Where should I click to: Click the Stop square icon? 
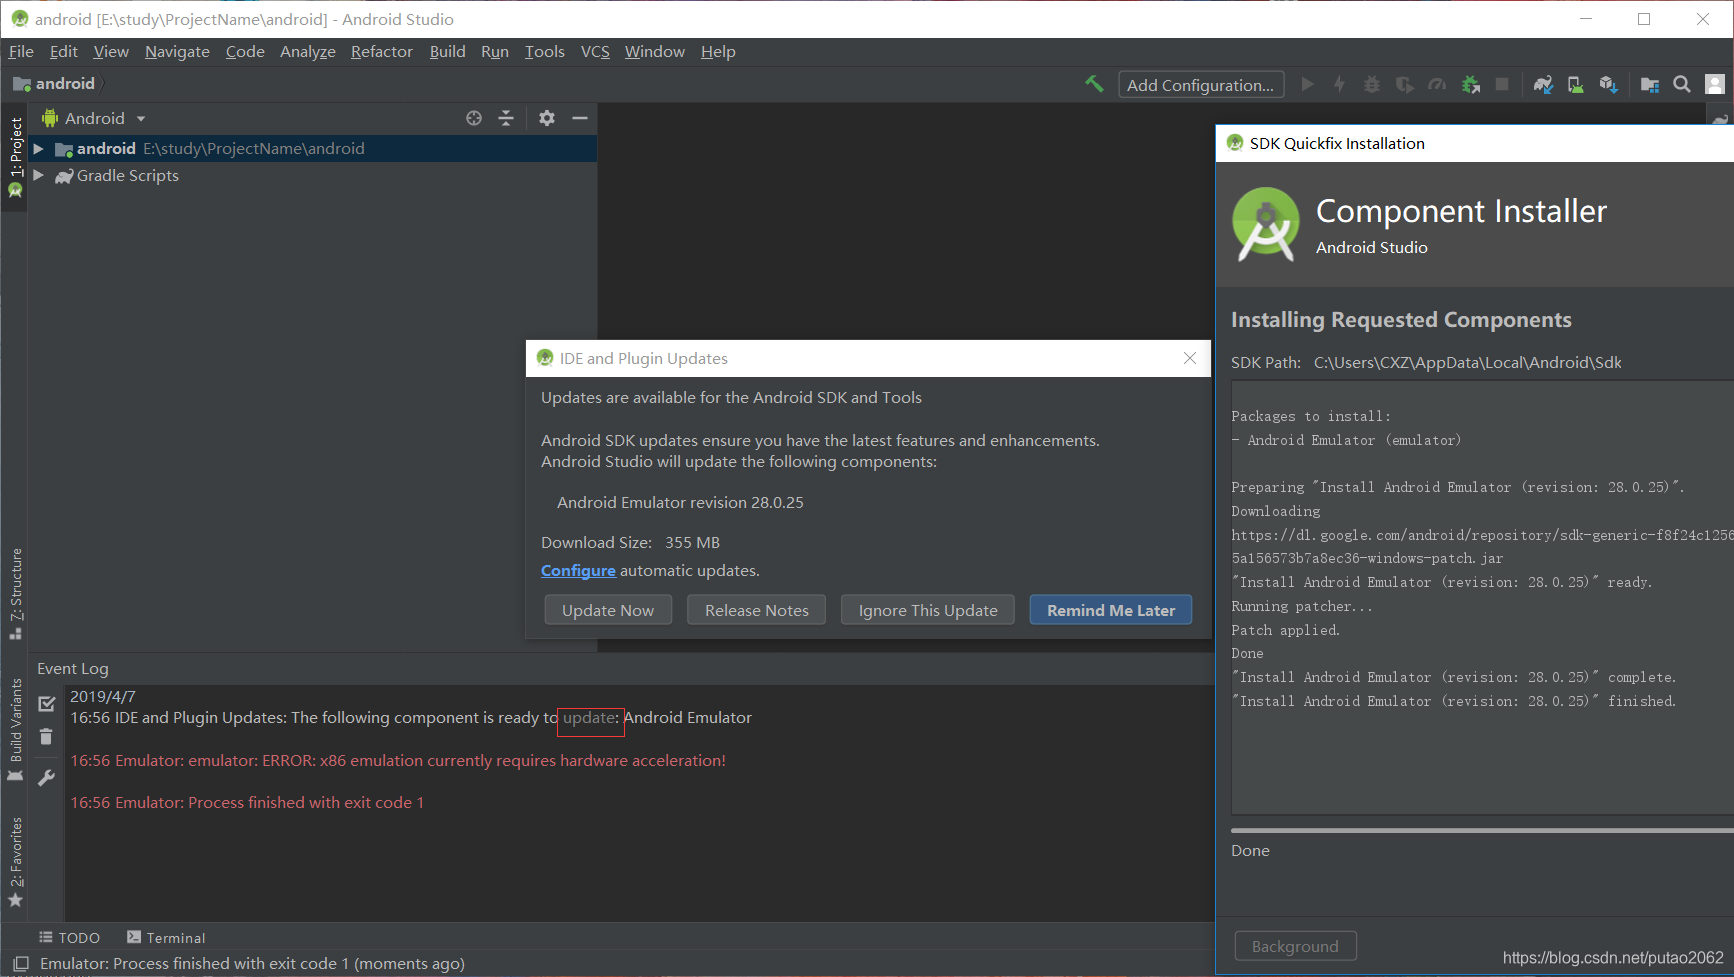point(1502,85)
